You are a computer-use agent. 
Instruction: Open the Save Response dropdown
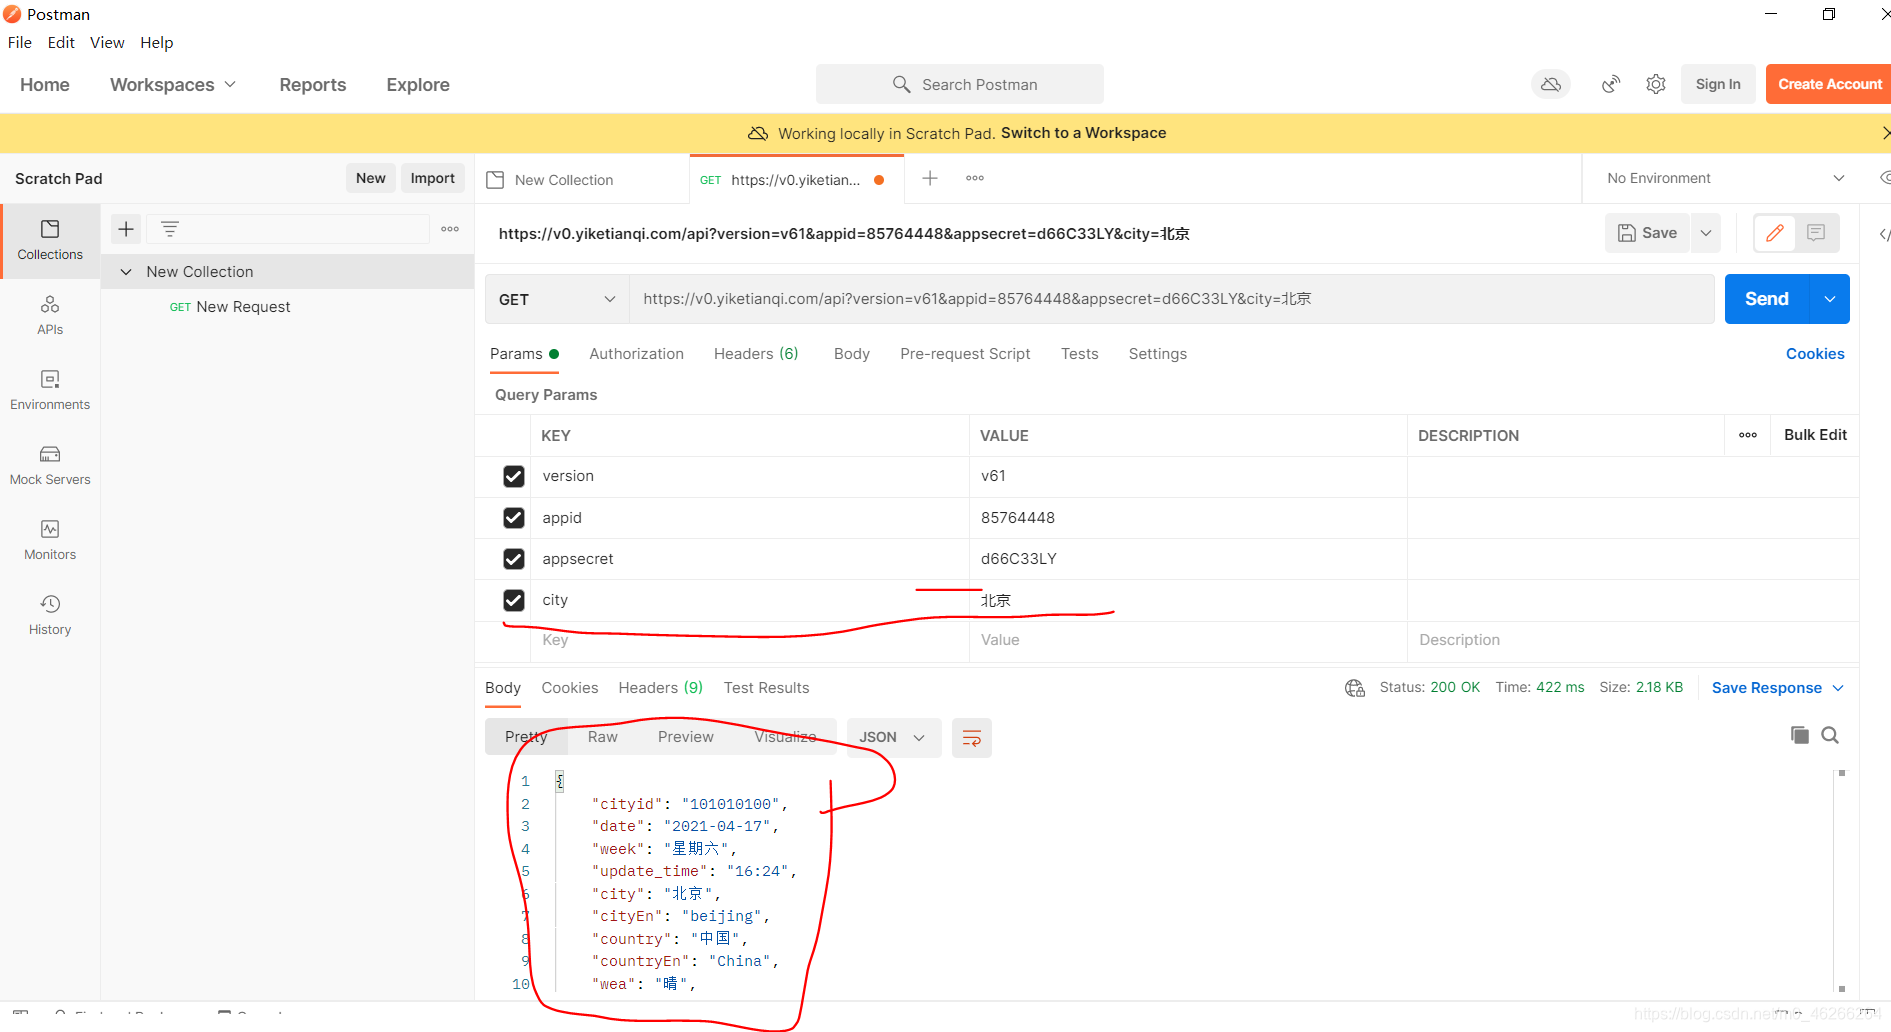(1778, 688)
